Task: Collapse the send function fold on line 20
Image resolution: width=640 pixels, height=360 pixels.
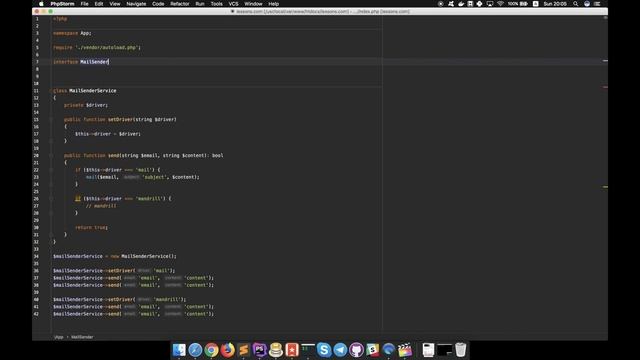Action: pos(51,156)
